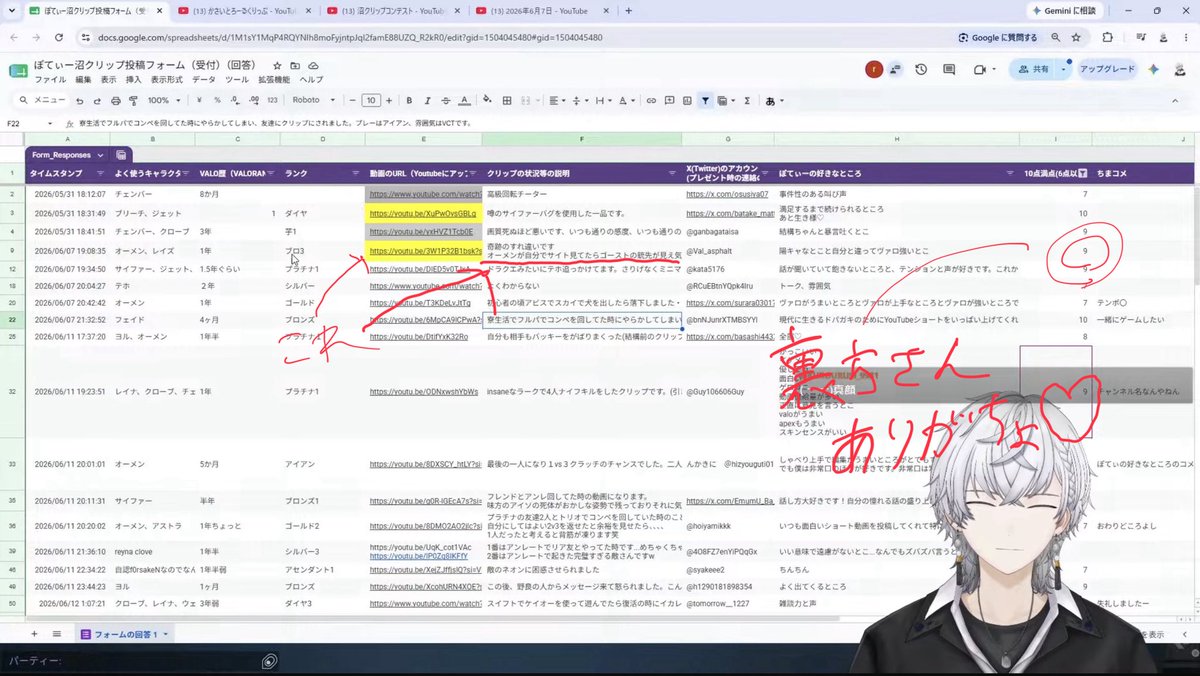The width and height of the screenshot is (1200, 676).
Task: Expand the Form_Responses table dropdown
Action: 101,155
